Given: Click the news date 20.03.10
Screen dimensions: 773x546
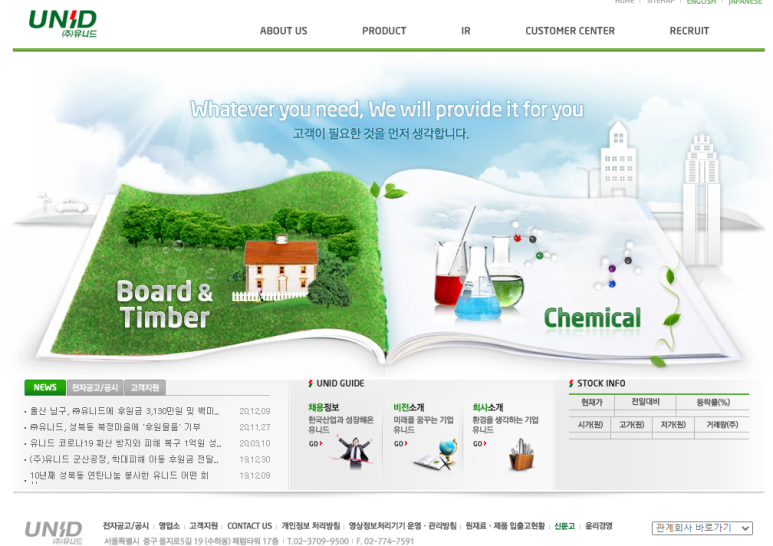Looking at the screenshot, I should [255, 444].
